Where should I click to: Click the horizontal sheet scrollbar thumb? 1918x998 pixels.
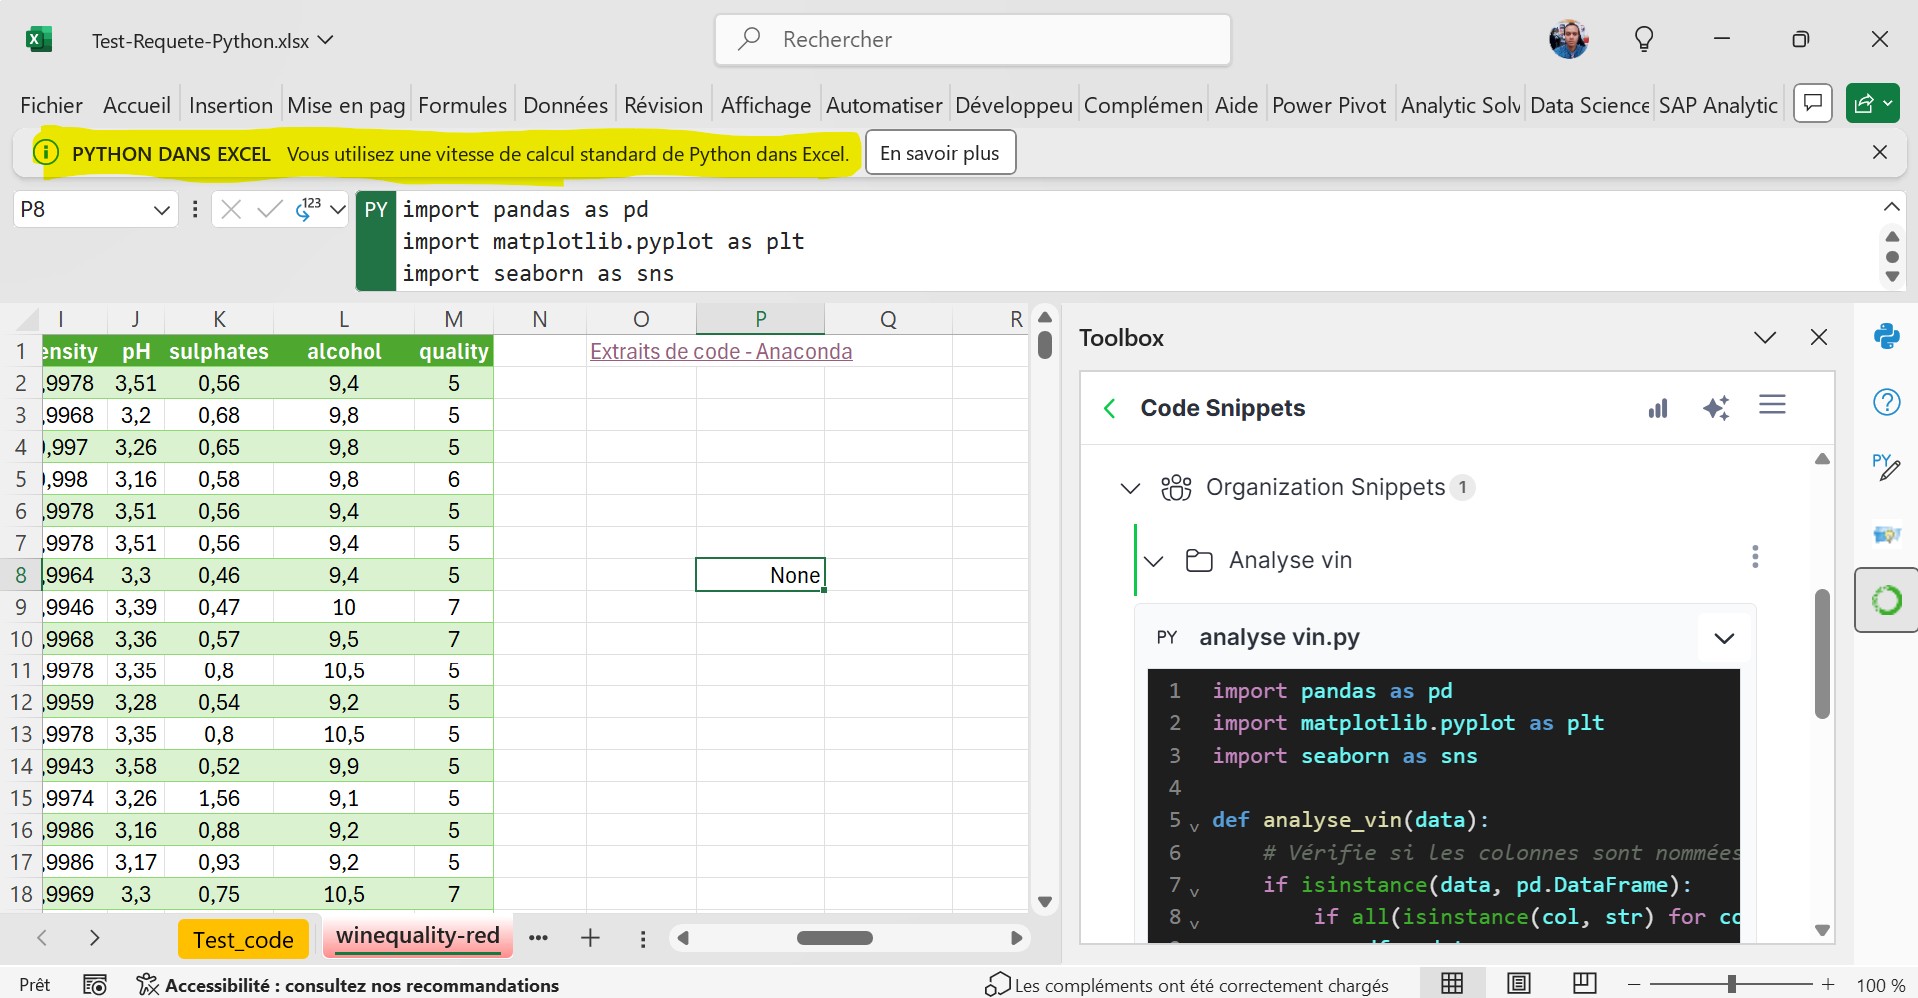[835, 938]
